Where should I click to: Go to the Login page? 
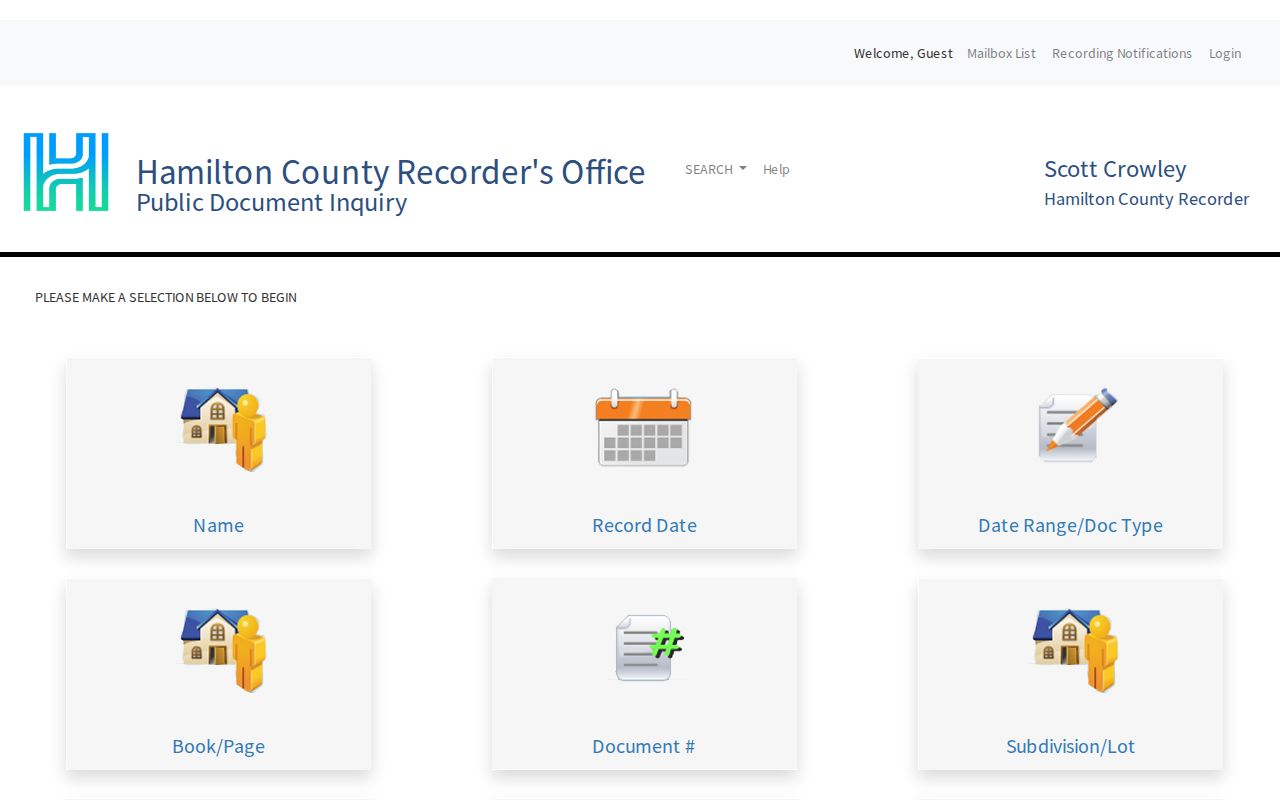point(1225,53)
